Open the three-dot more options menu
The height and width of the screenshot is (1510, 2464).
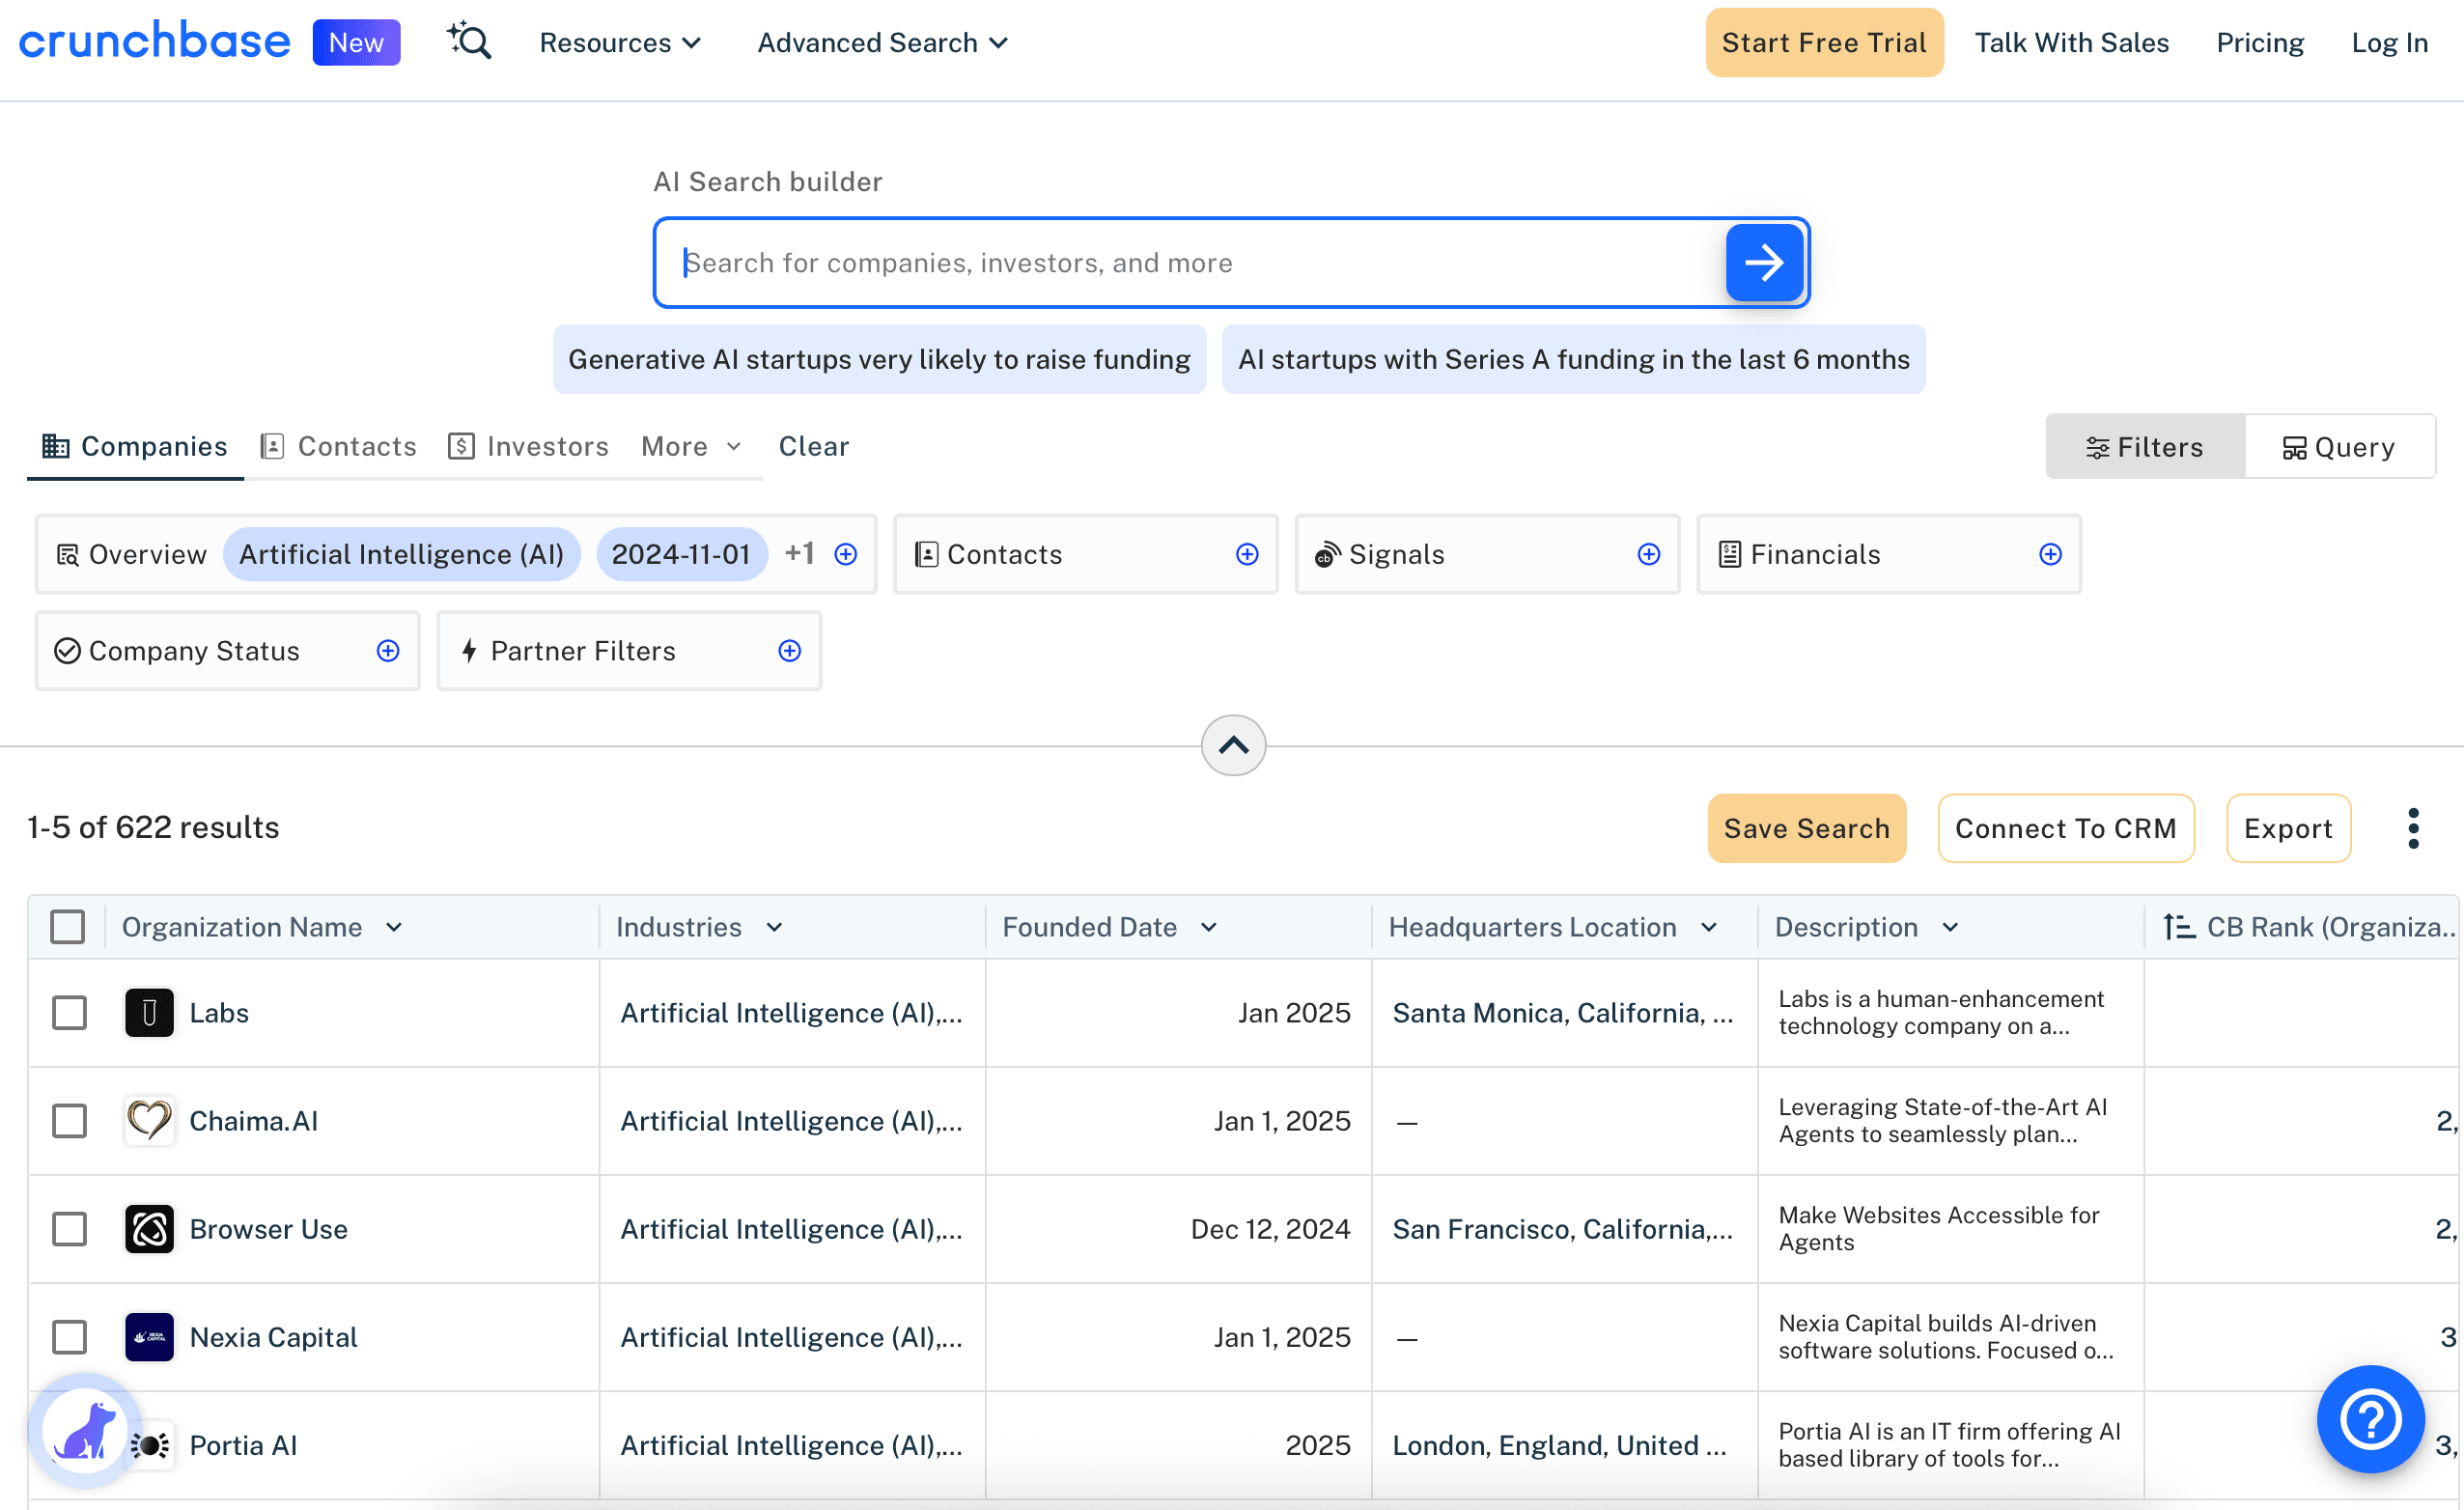tap(2413, 828)
